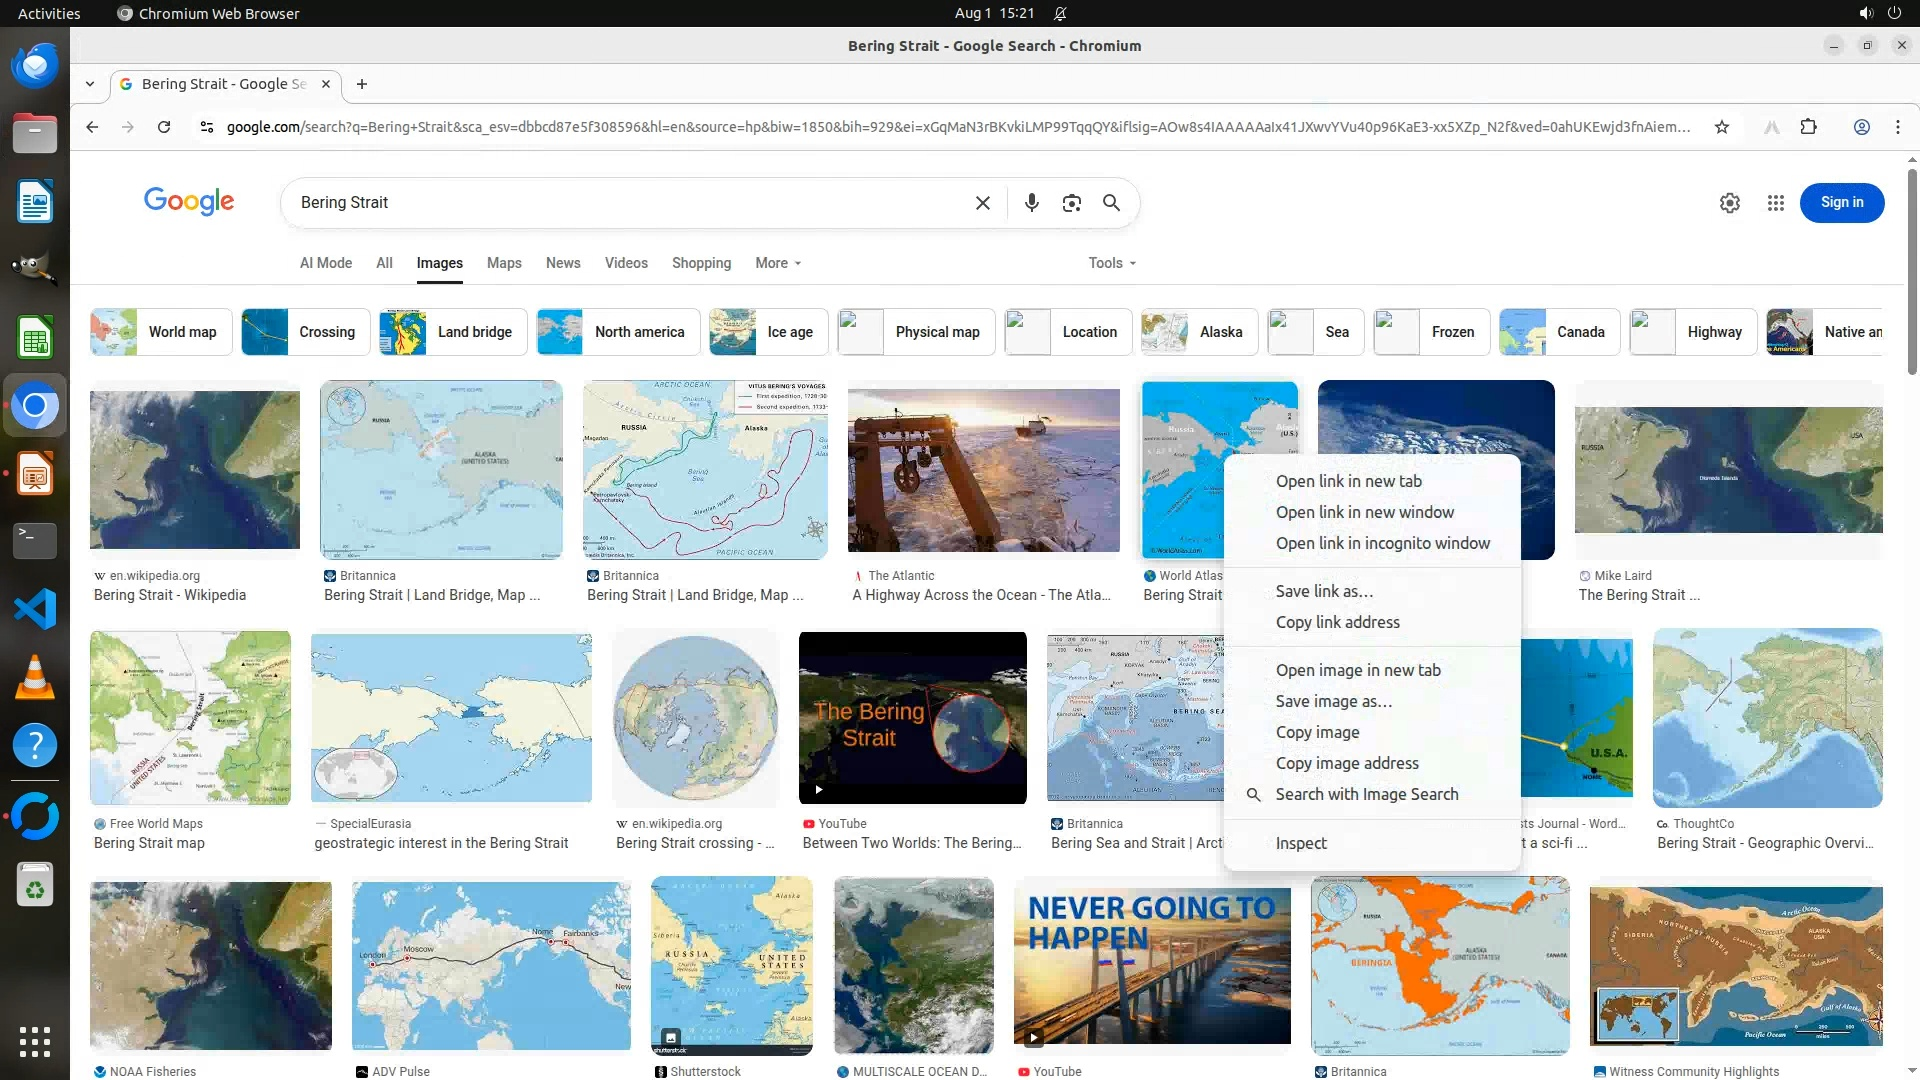The width and height of the screenshot is (1920, 1080).
Task: Click the page's vertical scrollbar
Action: [x=1912, y=270]
